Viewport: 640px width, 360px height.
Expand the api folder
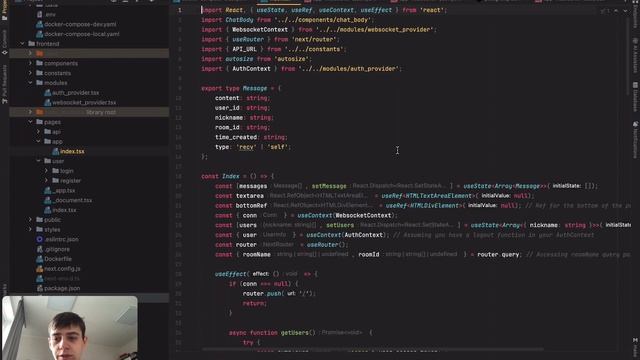pos(38,132)
